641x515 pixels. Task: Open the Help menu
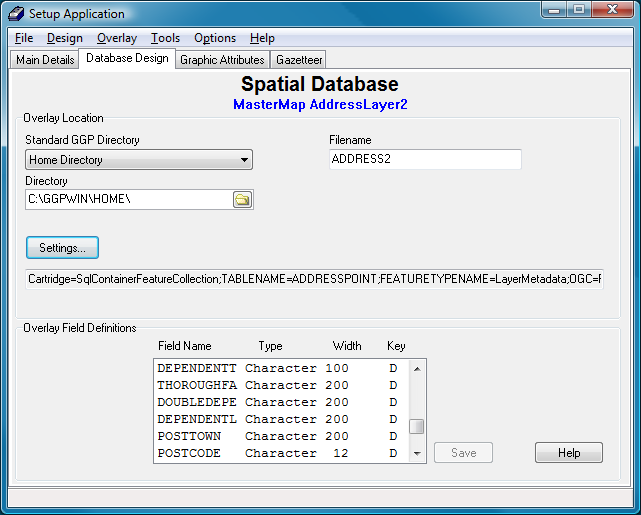click(x=262, y=38)
